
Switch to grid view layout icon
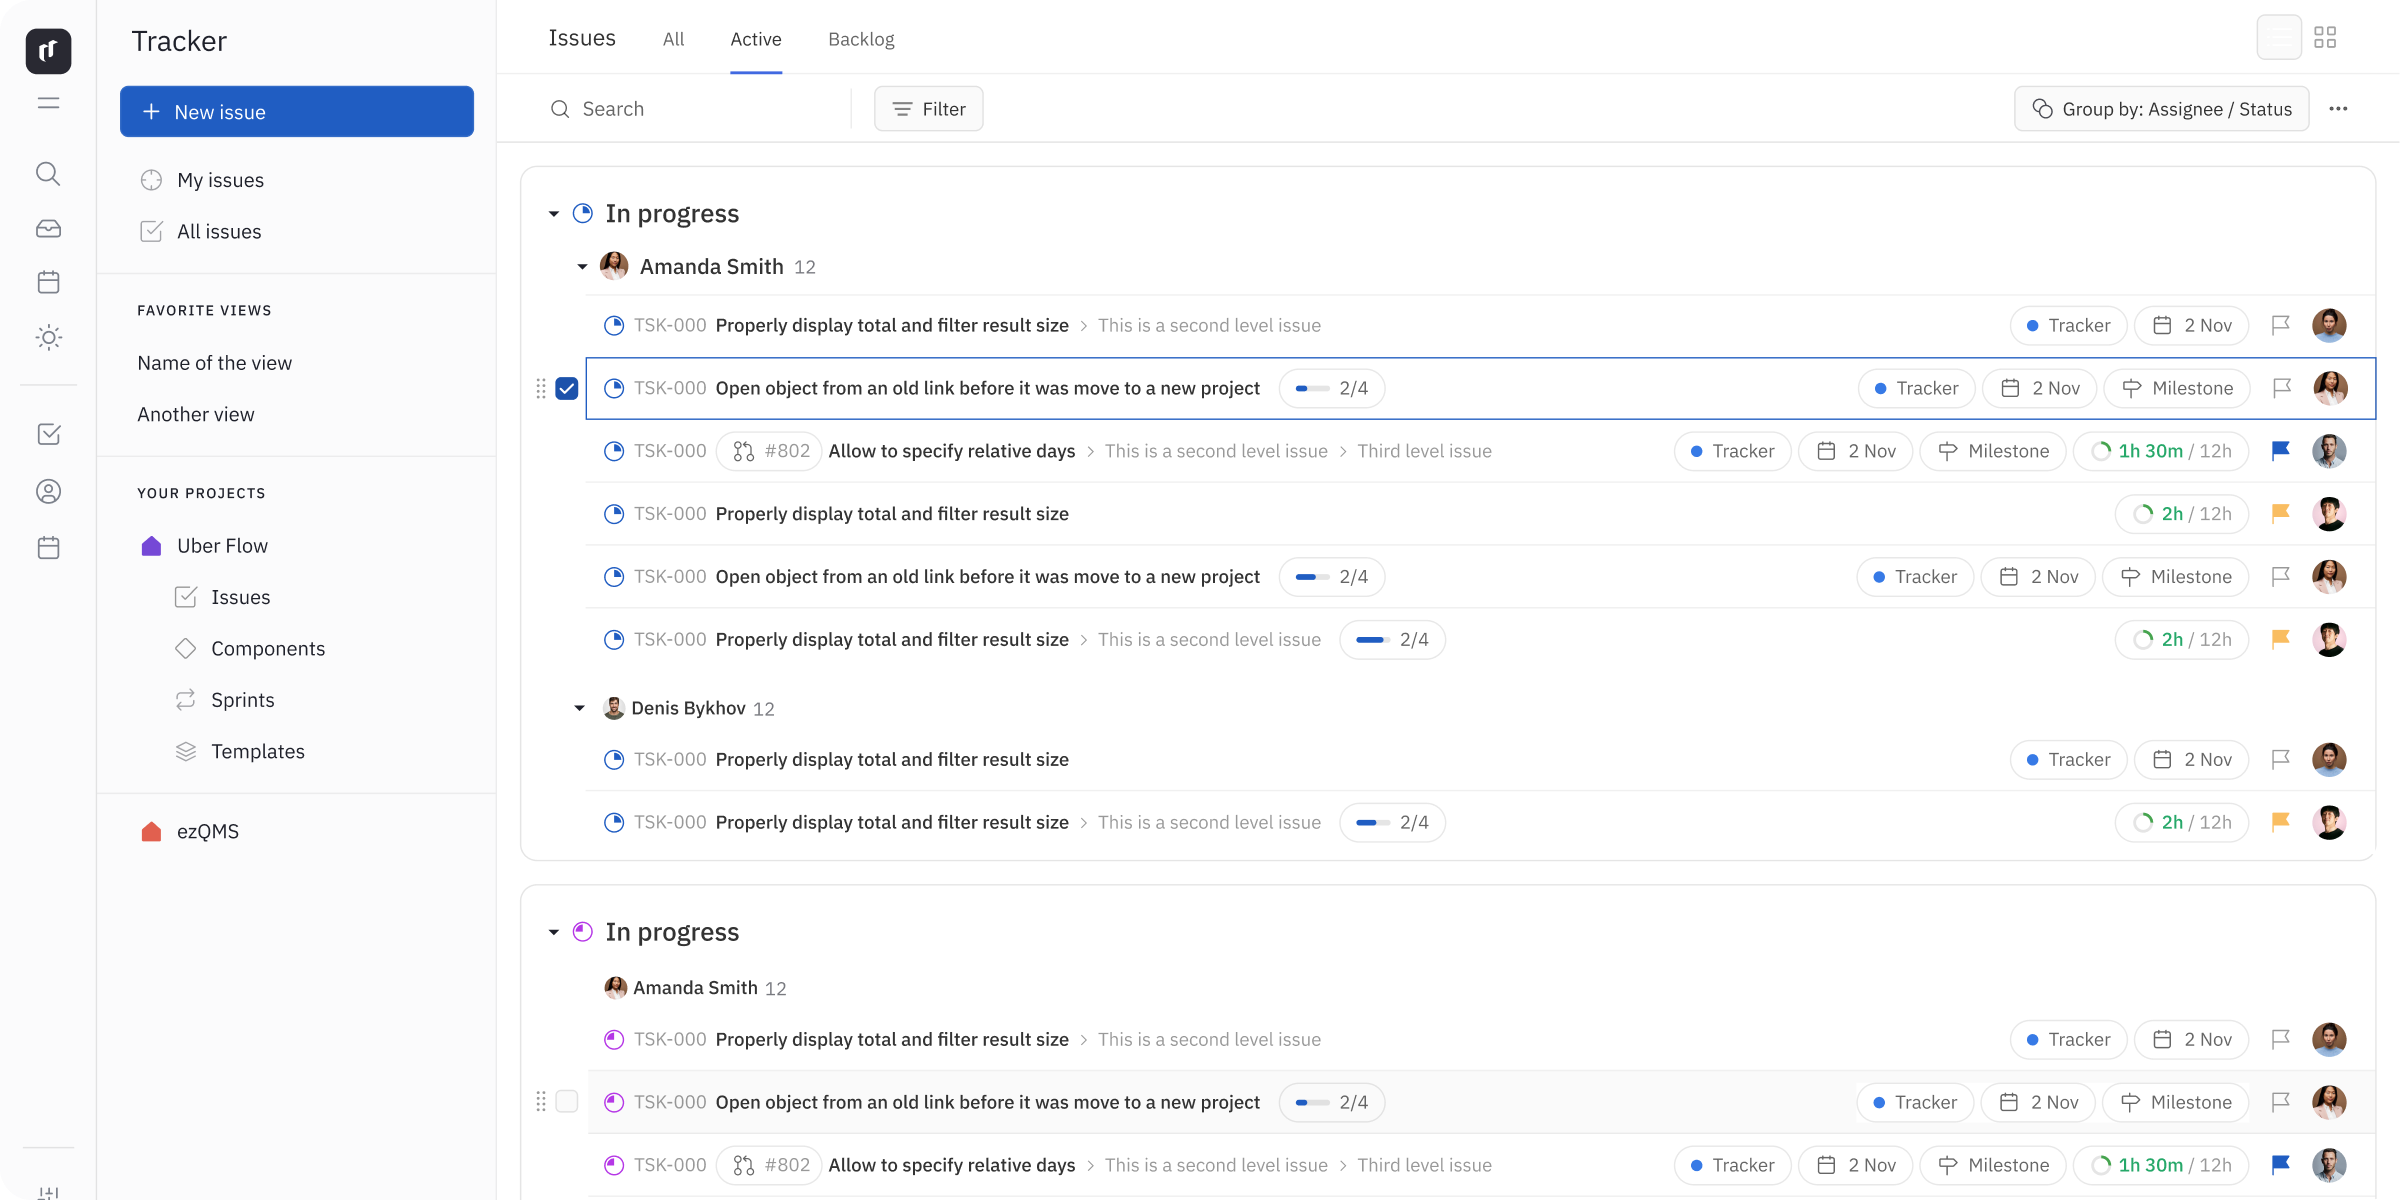coord(2325,38)
